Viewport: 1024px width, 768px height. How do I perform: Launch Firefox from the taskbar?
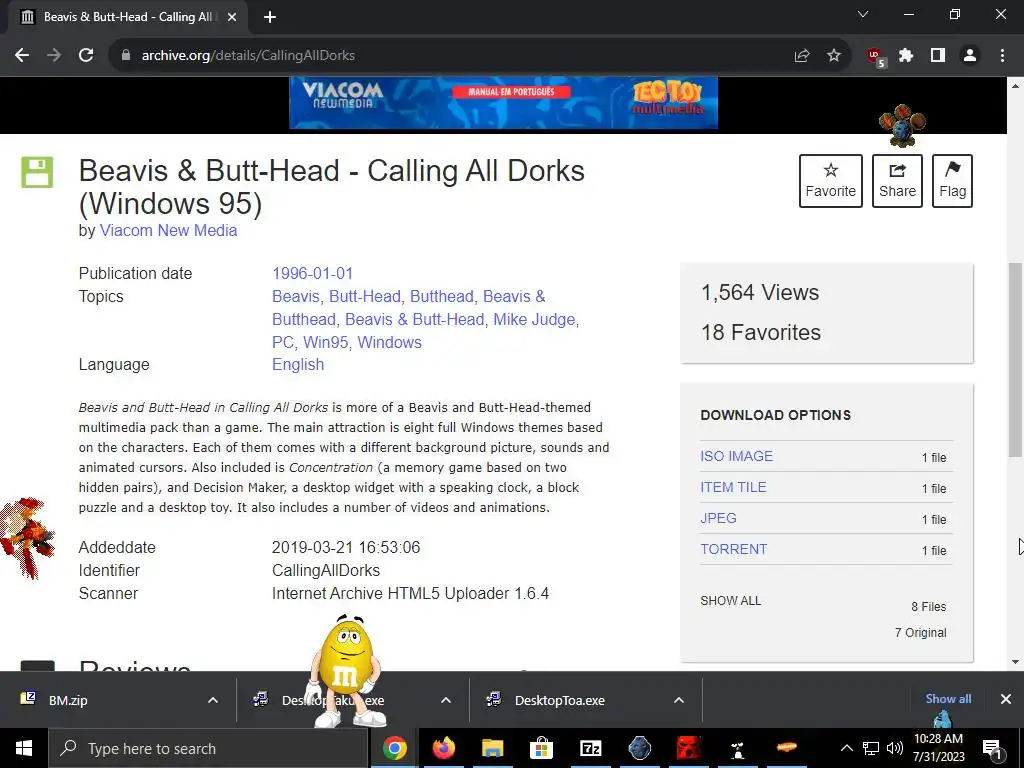pos(443,748)
